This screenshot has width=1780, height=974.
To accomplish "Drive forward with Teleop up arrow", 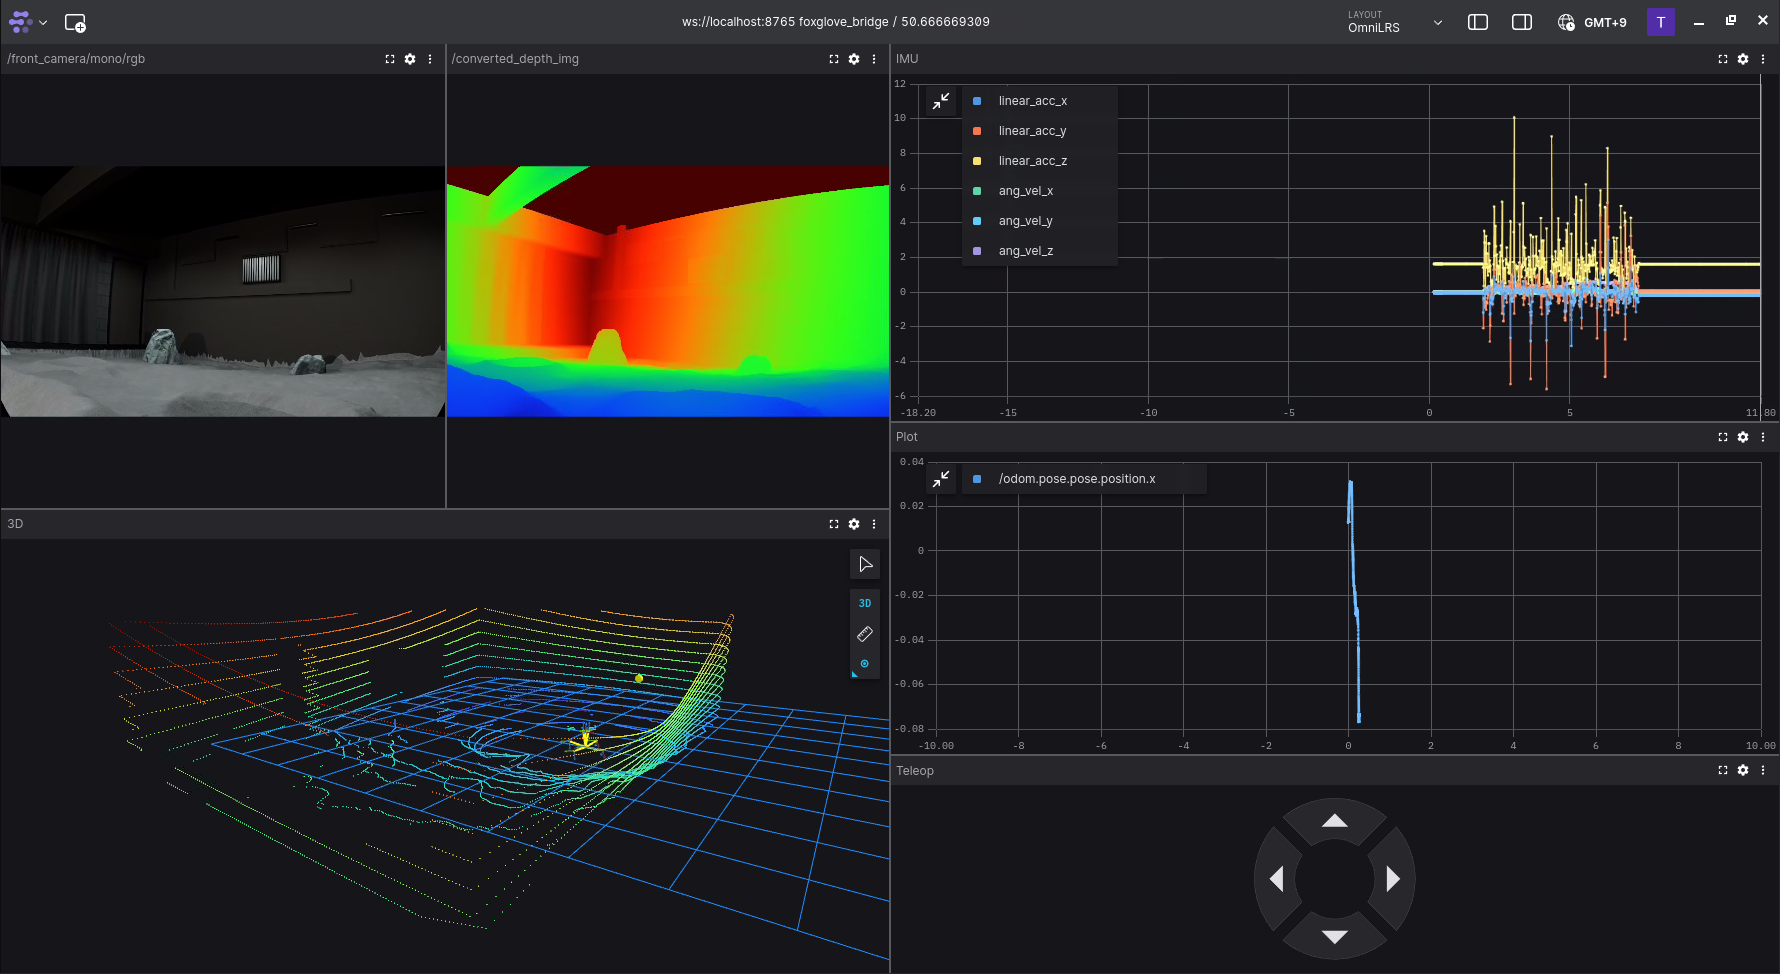I will pos(1335,821).
